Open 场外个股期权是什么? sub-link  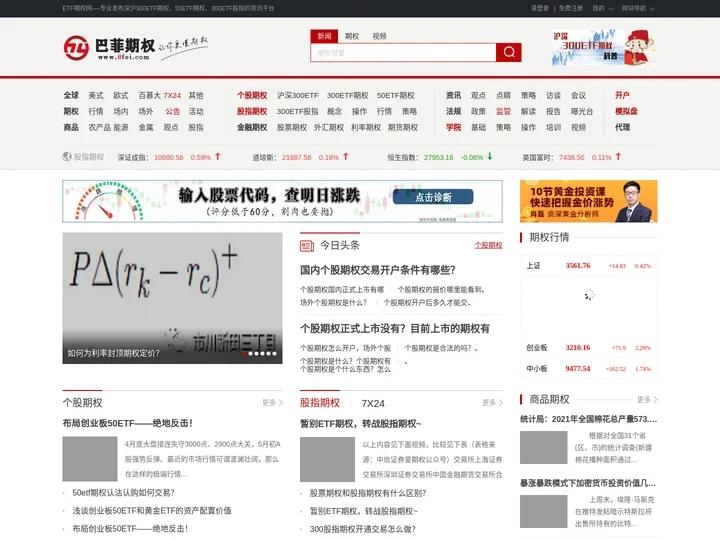(x=333, y=303)
